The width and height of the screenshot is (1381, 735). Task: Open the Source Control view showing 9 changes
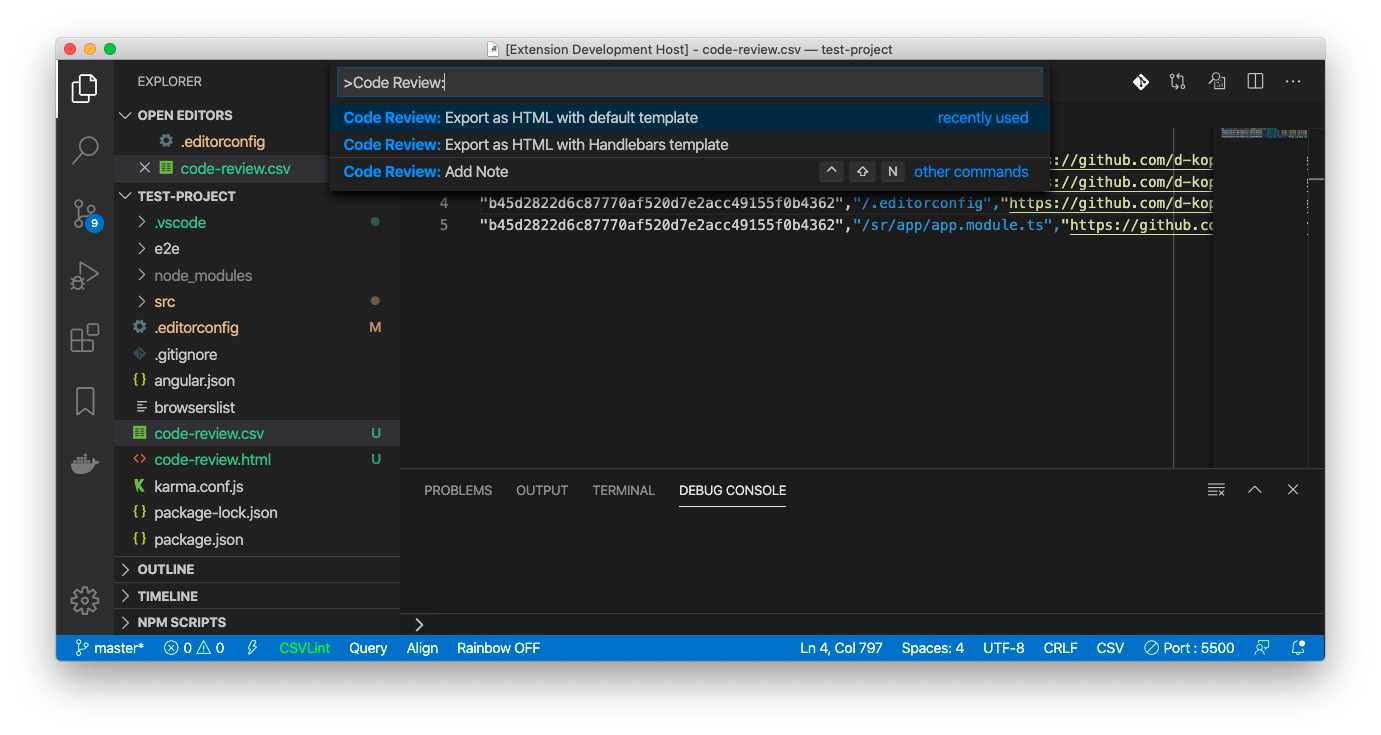pos(85,213)
